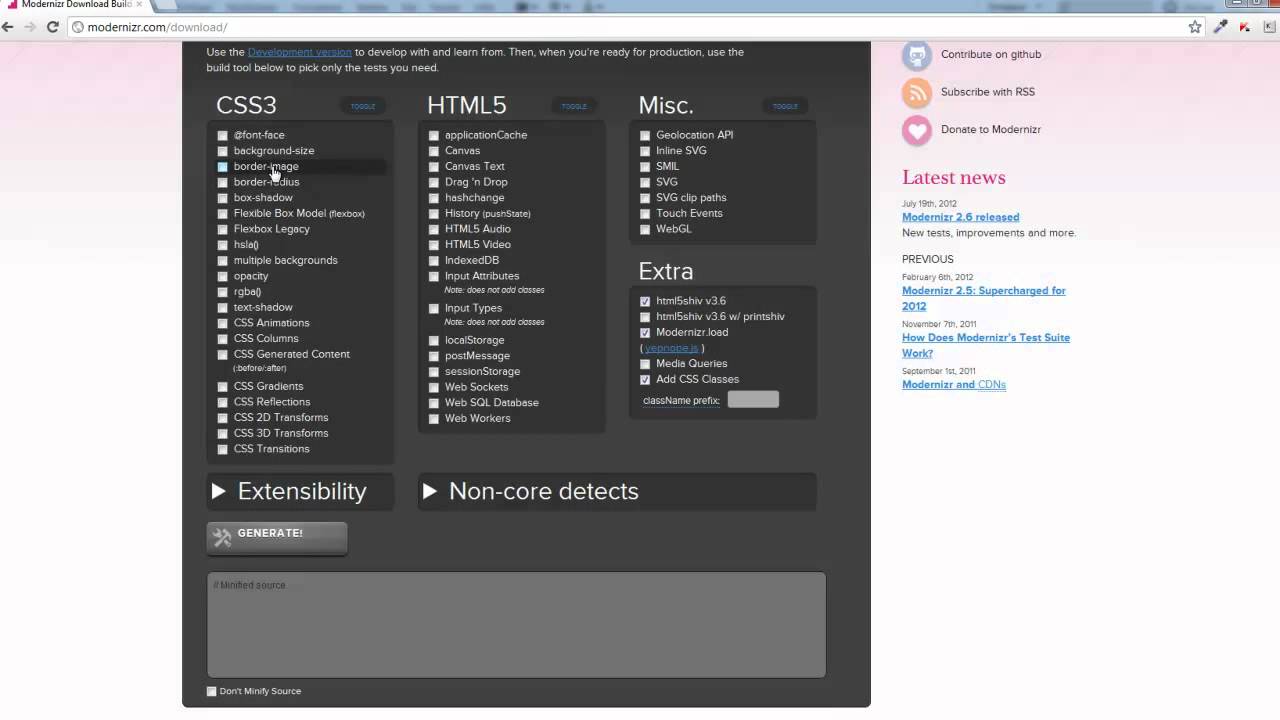Click the minified source output area
Screen dimensions: 1280x720
(x=516, y=625)
